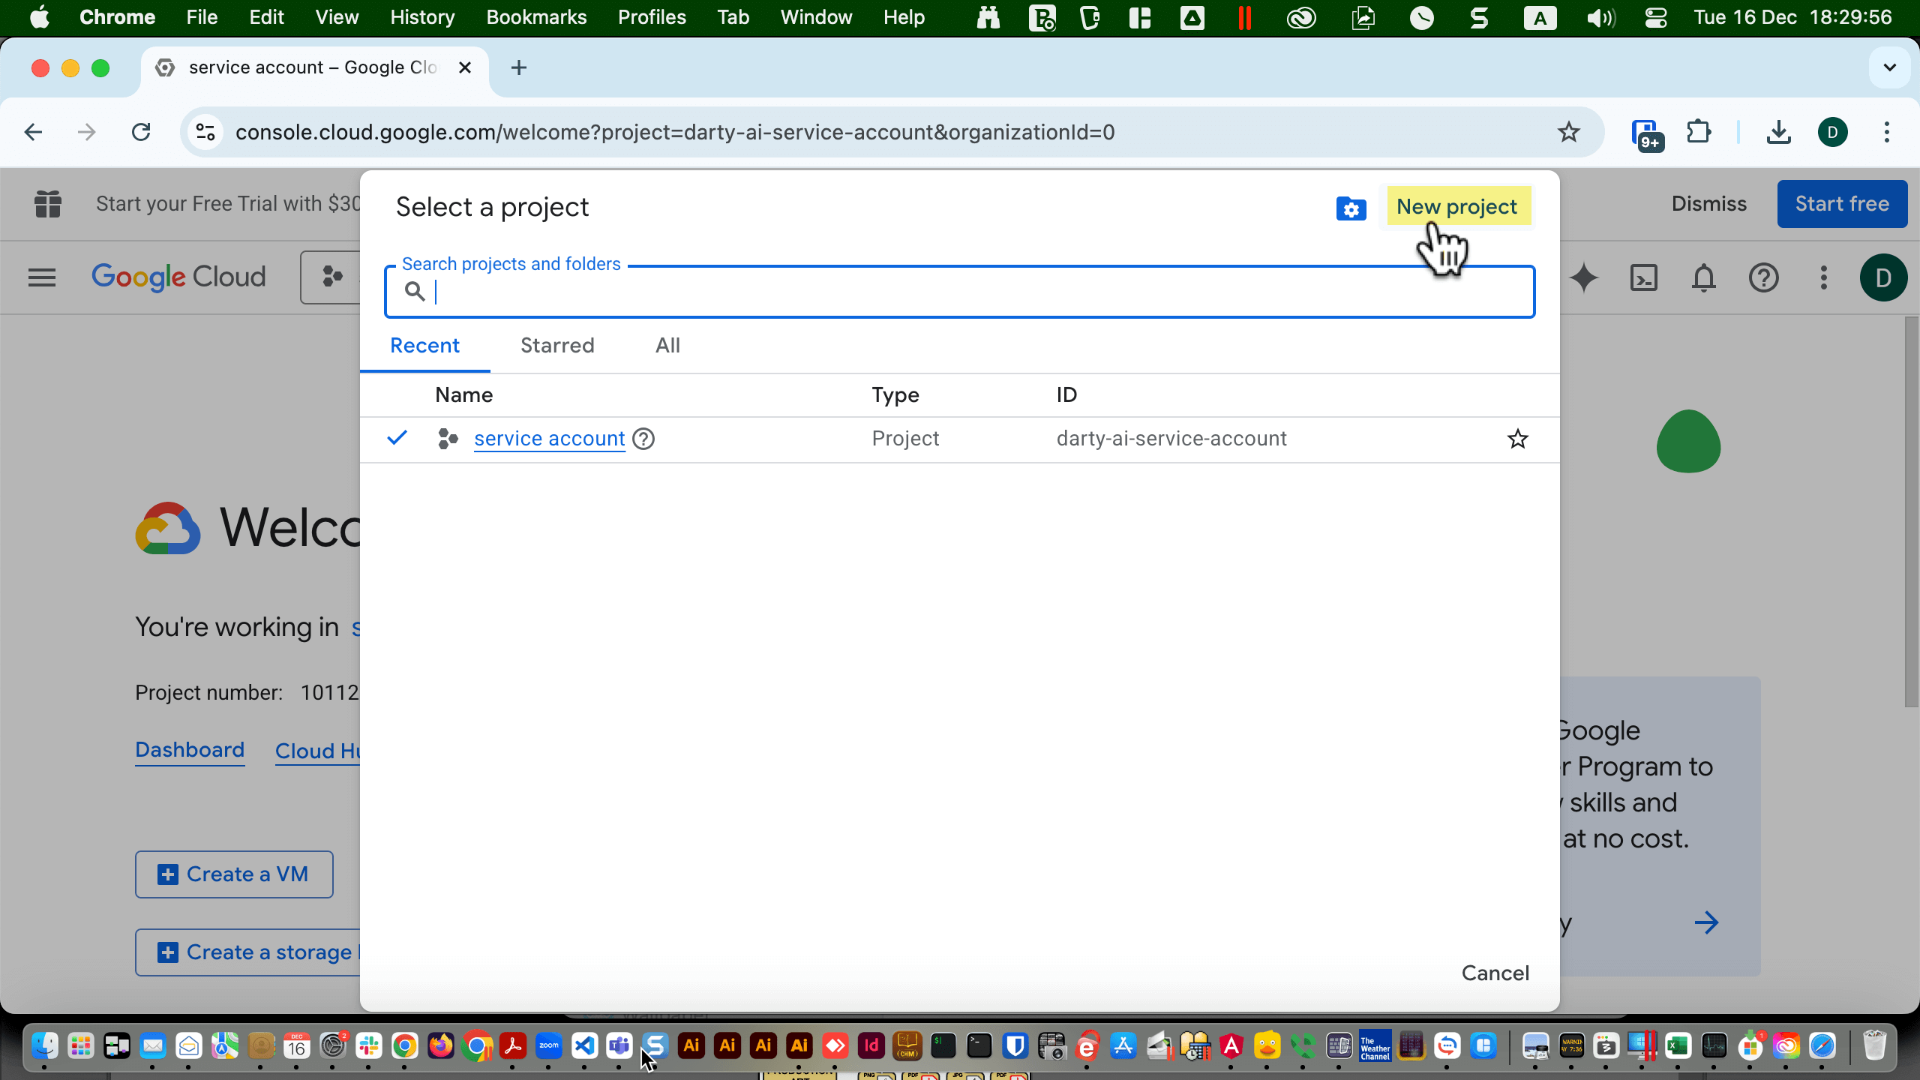Open the tab search chevron
Screen dimensions: 1920x1080
click(x=1889, y=67)
